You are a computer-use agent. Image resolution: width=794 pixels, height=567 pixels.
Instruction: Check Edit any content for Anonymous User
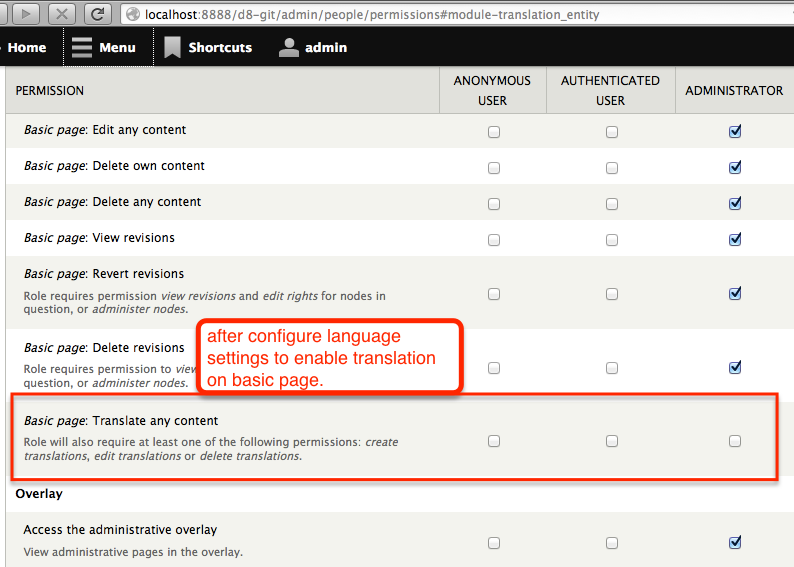point(494,132)
